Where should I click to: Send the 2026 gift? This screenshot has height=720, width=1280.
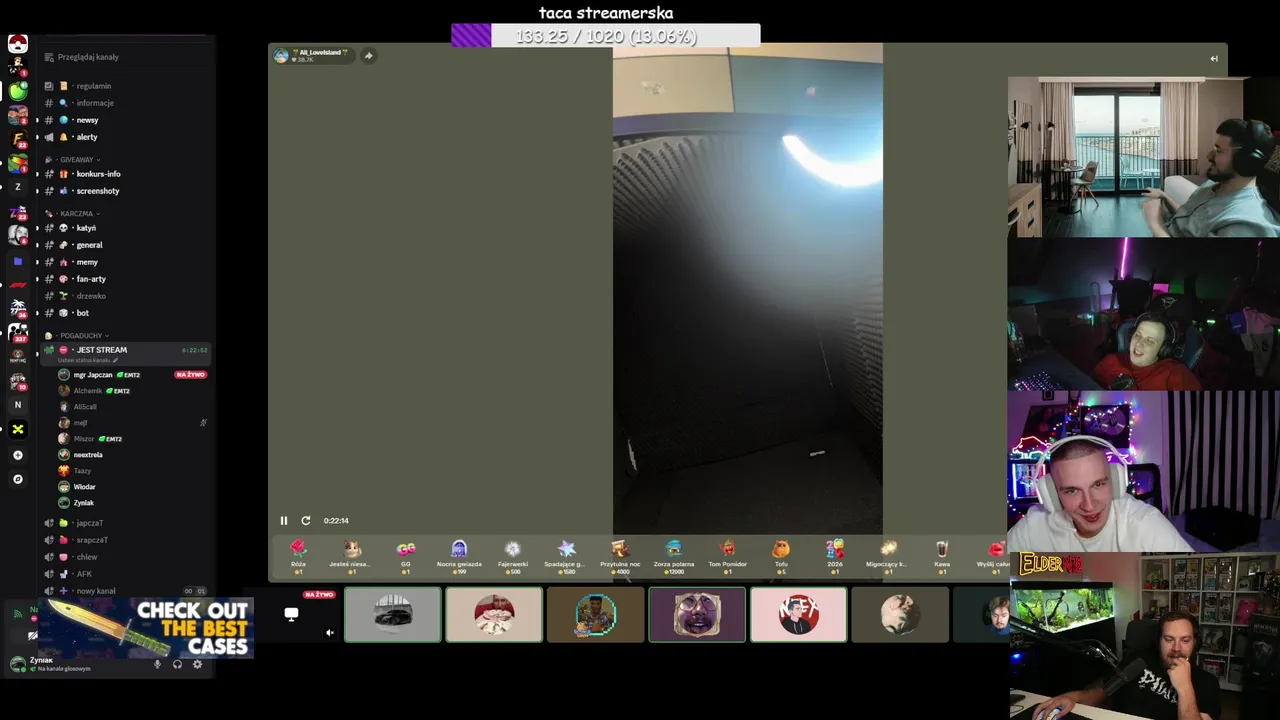tap(835, 556)
